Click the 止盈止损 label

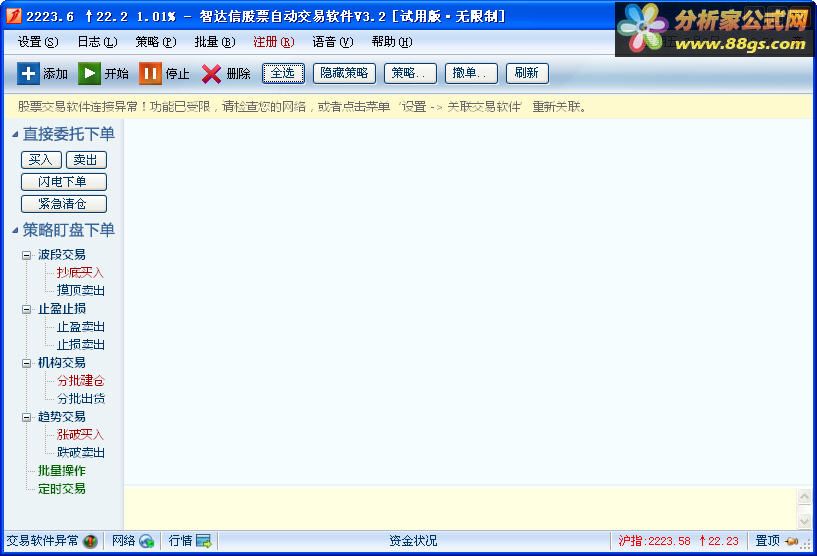[61, 310]
